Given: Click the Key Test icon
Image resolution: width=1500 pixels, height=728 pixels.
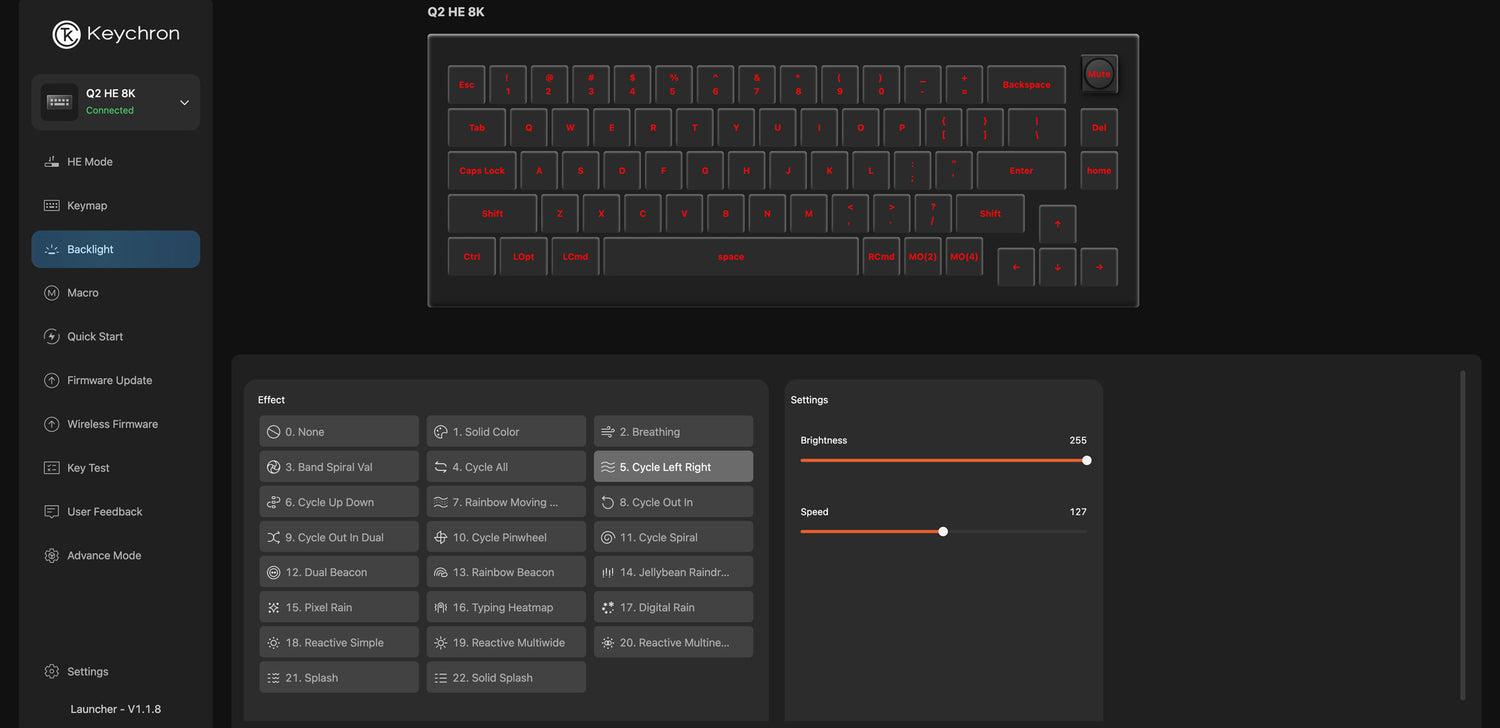Looking at the screenshot, I should click(52, 468).
